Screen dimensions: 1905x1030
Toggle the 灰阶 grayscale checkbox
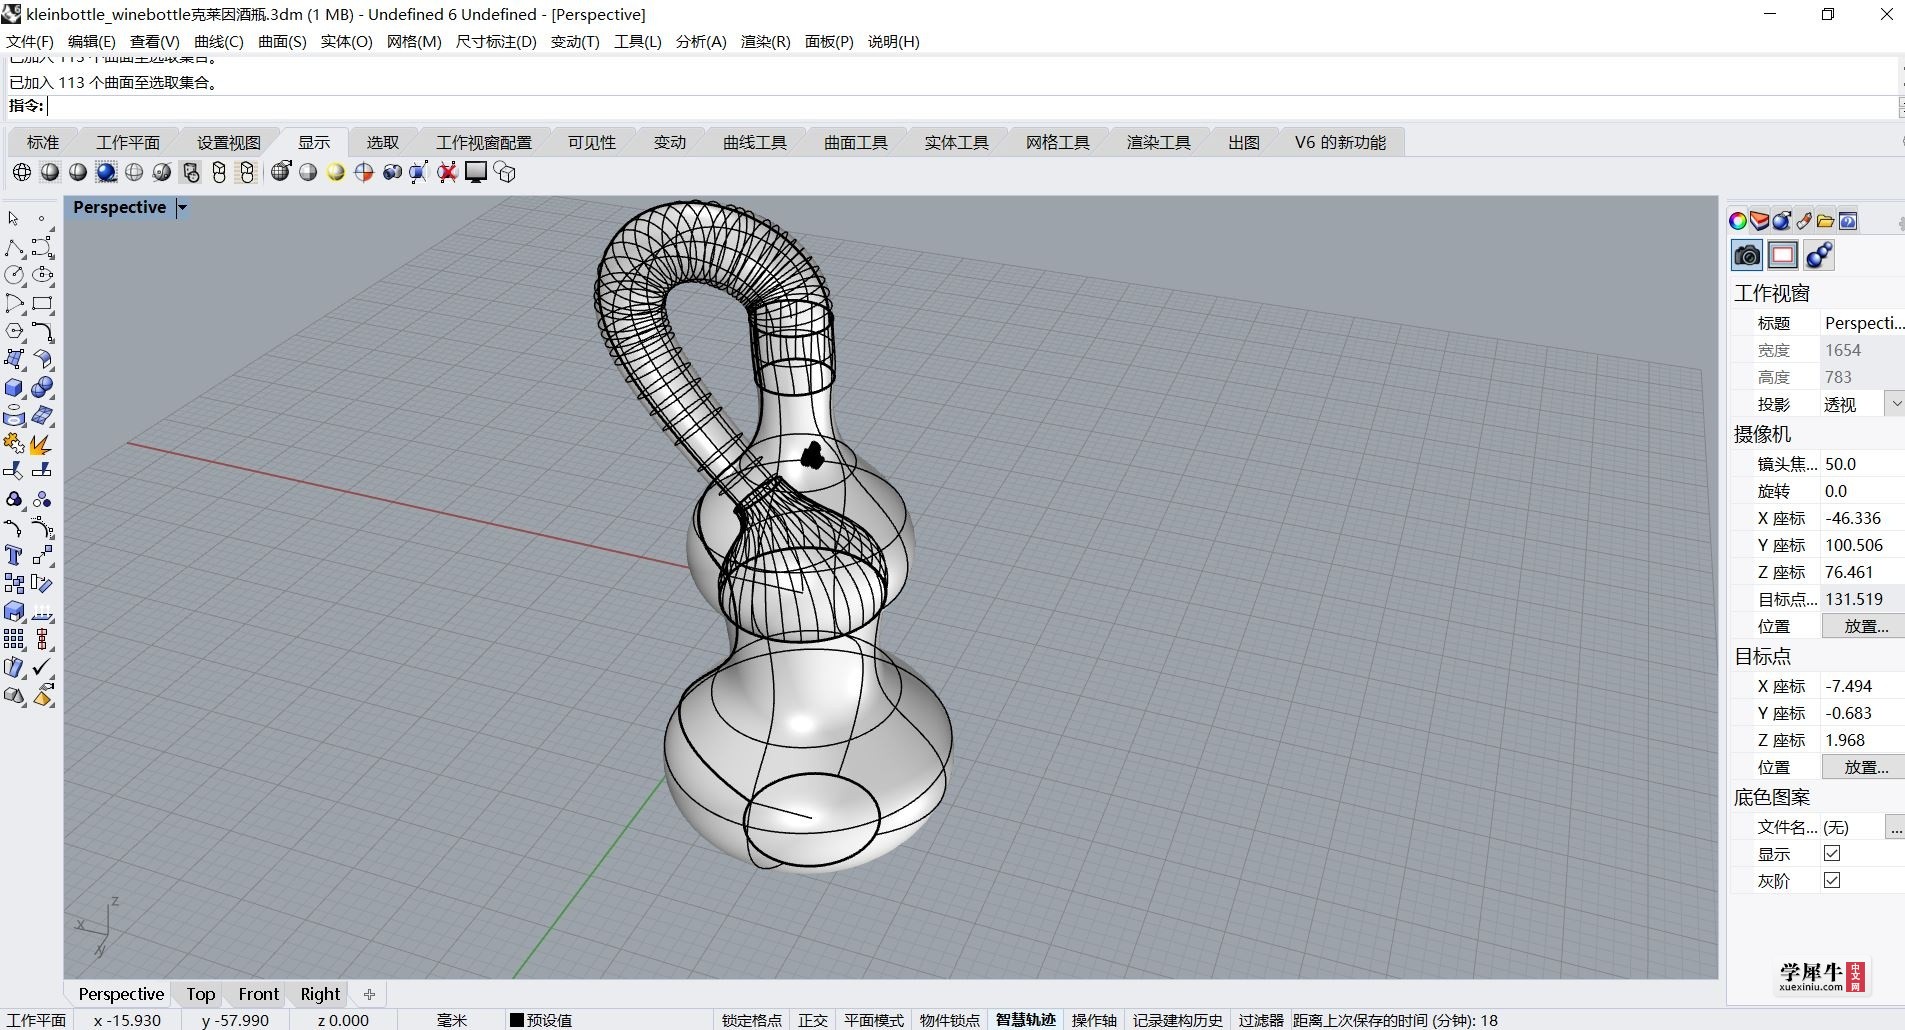click(x=1832, y=880)
